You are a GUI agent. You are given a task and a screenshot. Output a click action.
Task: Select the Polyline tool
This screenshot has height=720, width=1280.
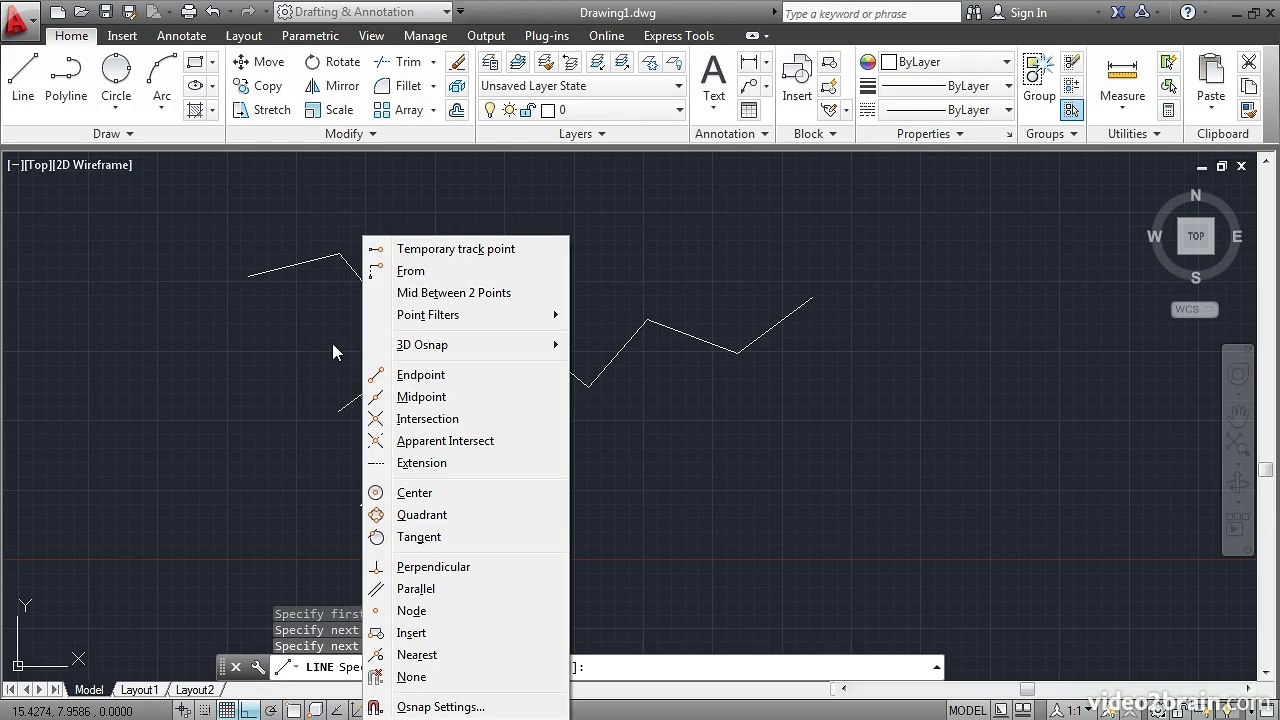click(x=66, y=78)
